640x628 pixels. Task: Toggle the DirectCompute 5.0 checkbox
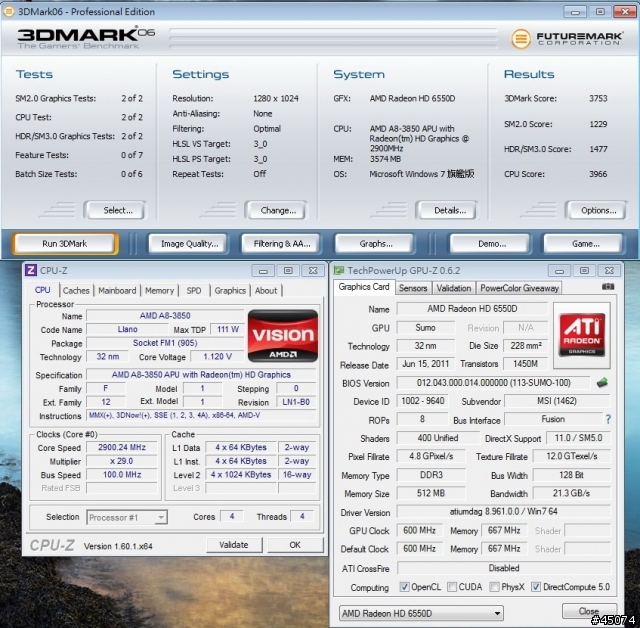[x=536, y=587]
